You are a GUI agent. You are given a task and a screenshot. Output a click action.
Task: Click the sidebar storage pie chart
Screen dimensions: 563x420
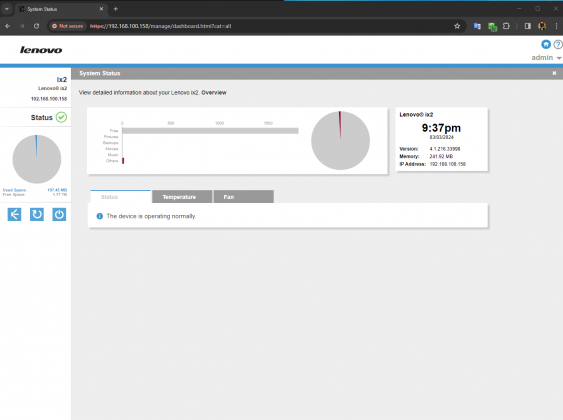[37, 159]
